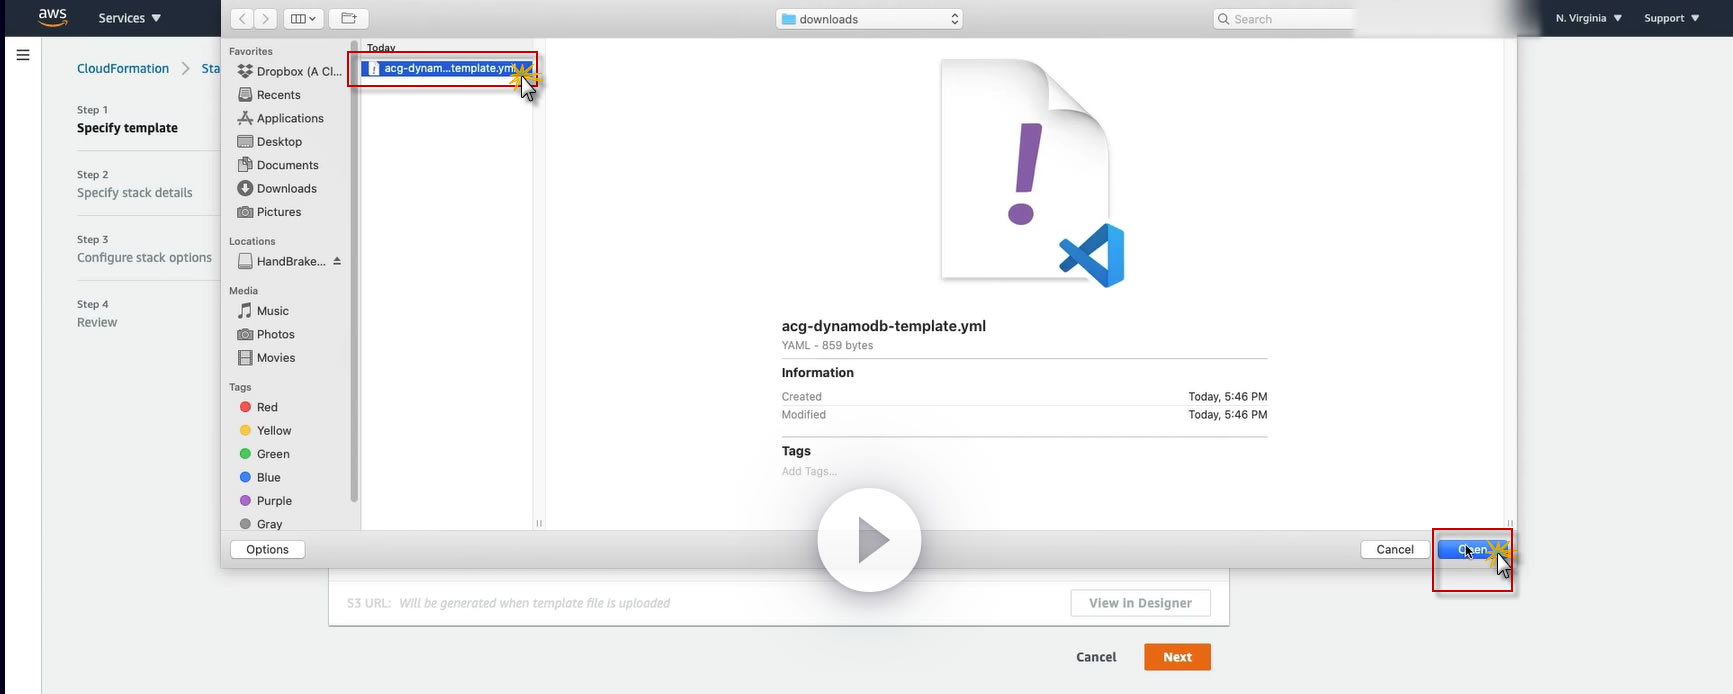
Task: Eject the HandBrake volume
Action: tap(337, 261)
